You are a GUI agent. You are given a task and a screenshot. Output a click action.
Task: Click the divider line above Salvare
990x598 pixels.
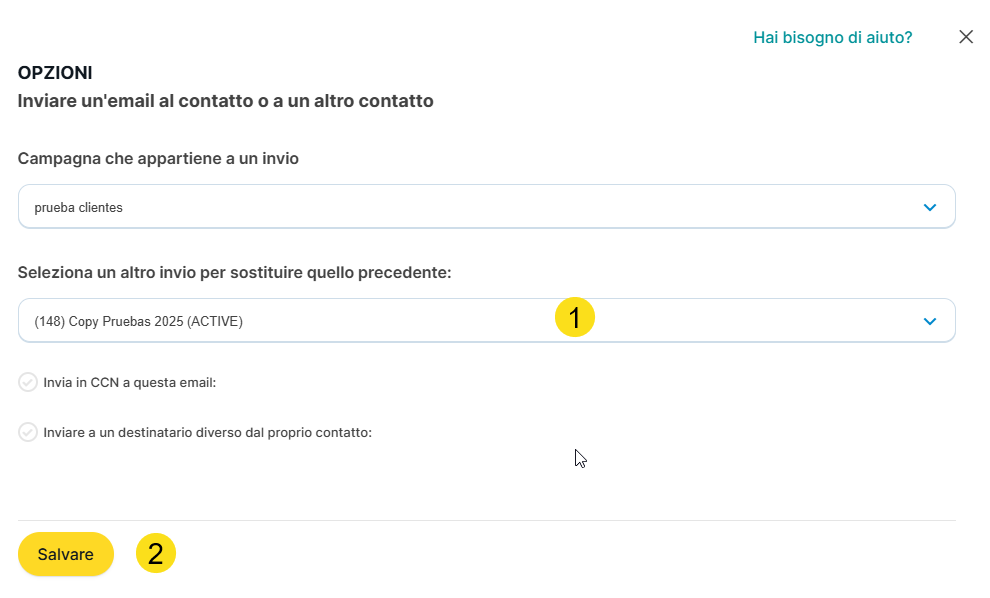pyautogui.click(x=486, y=520)
